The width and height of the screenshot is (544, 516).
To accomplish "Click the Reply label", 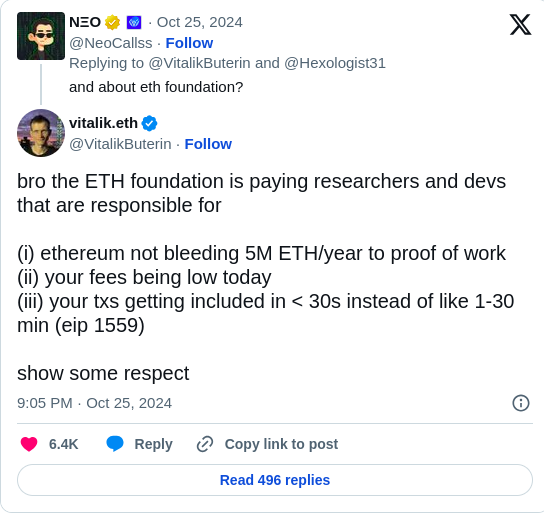I will [153, 444].
